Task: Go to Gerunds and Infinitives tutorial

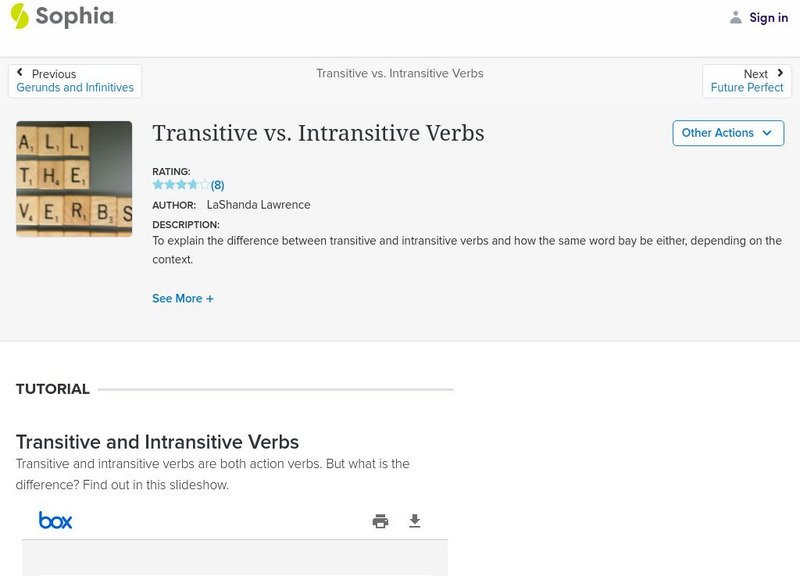Action: (x=75, y=88)
